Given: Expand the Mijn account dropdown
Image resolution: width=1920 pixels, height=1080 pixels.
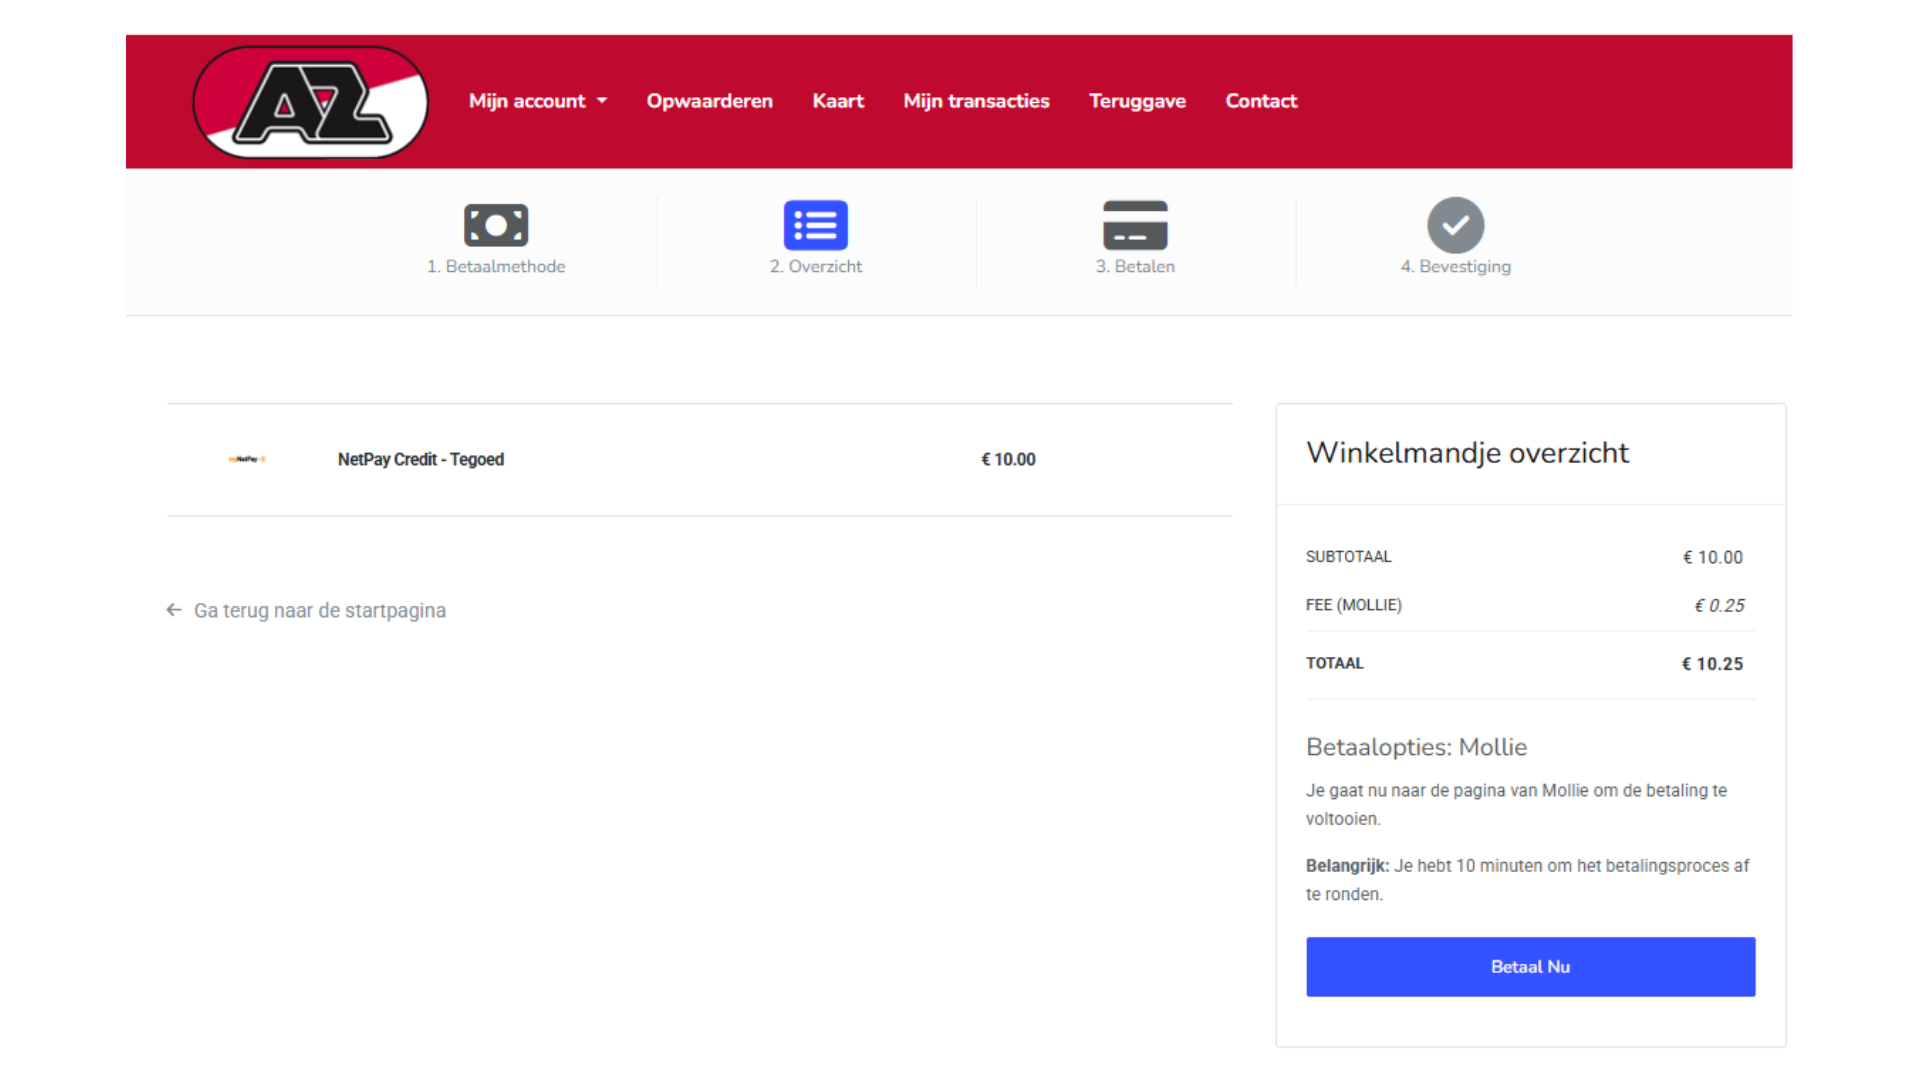Looking at the screenshot, I should pos(538,101).
